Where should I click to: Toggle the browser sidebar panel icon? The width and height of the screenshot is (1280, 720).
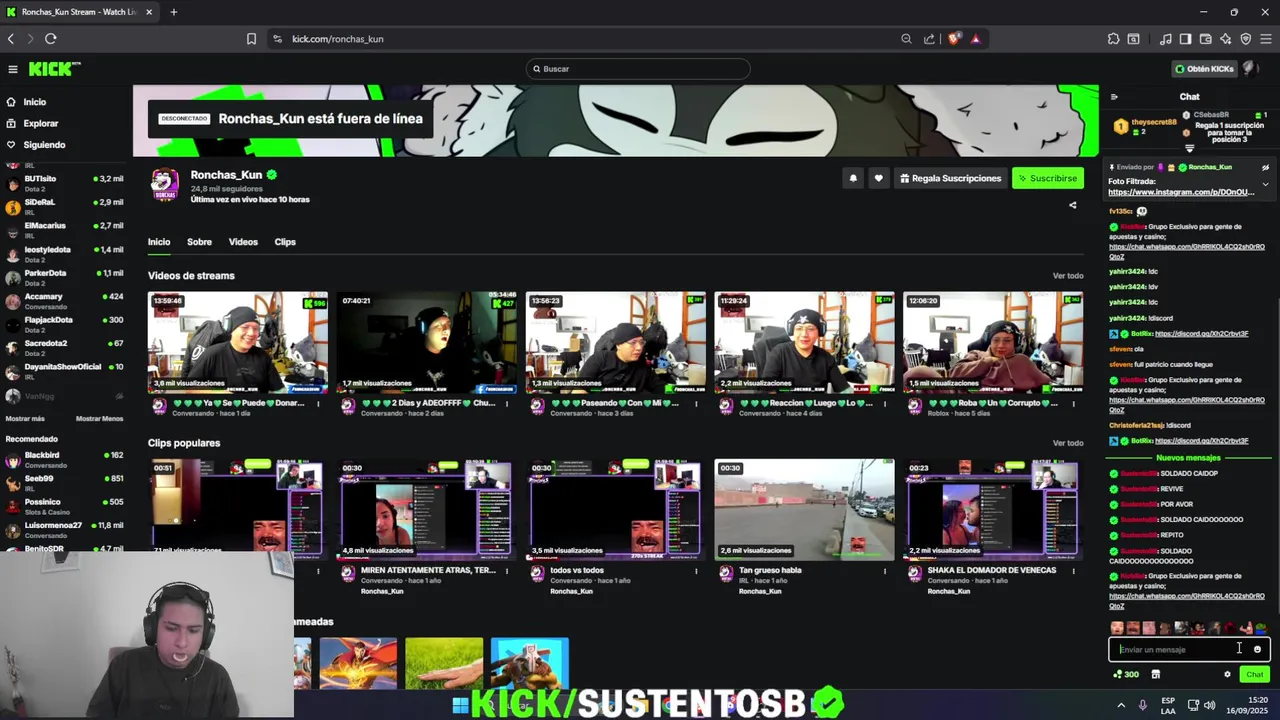pos(1185,39)
